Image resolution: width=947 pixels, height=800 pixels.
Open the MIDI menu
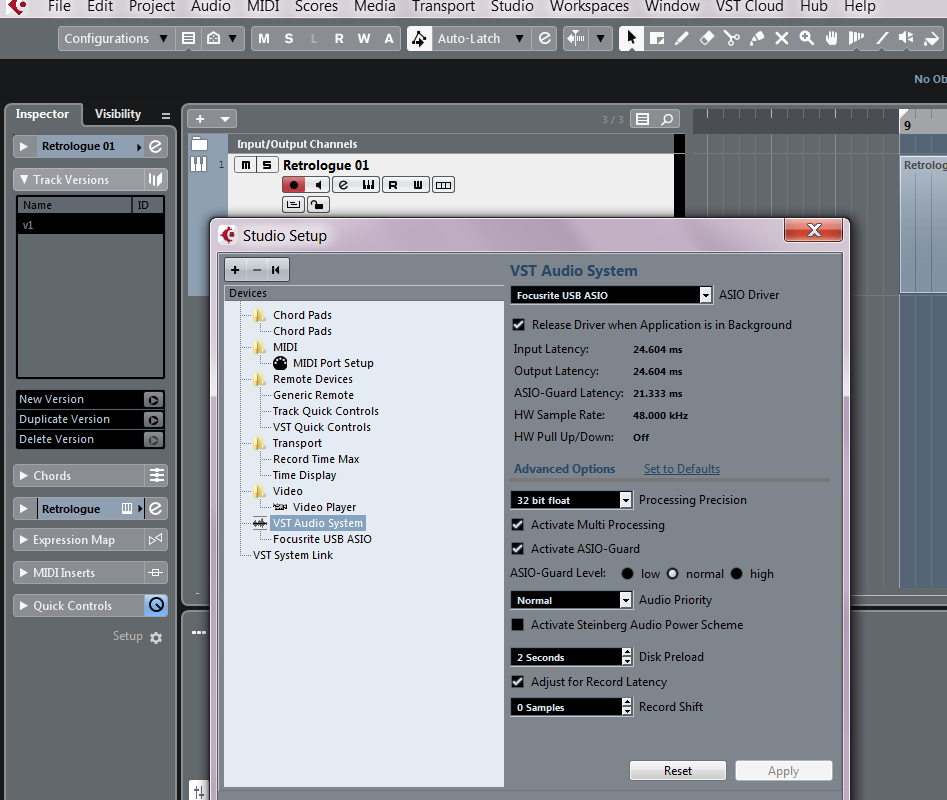pos(263,7)
